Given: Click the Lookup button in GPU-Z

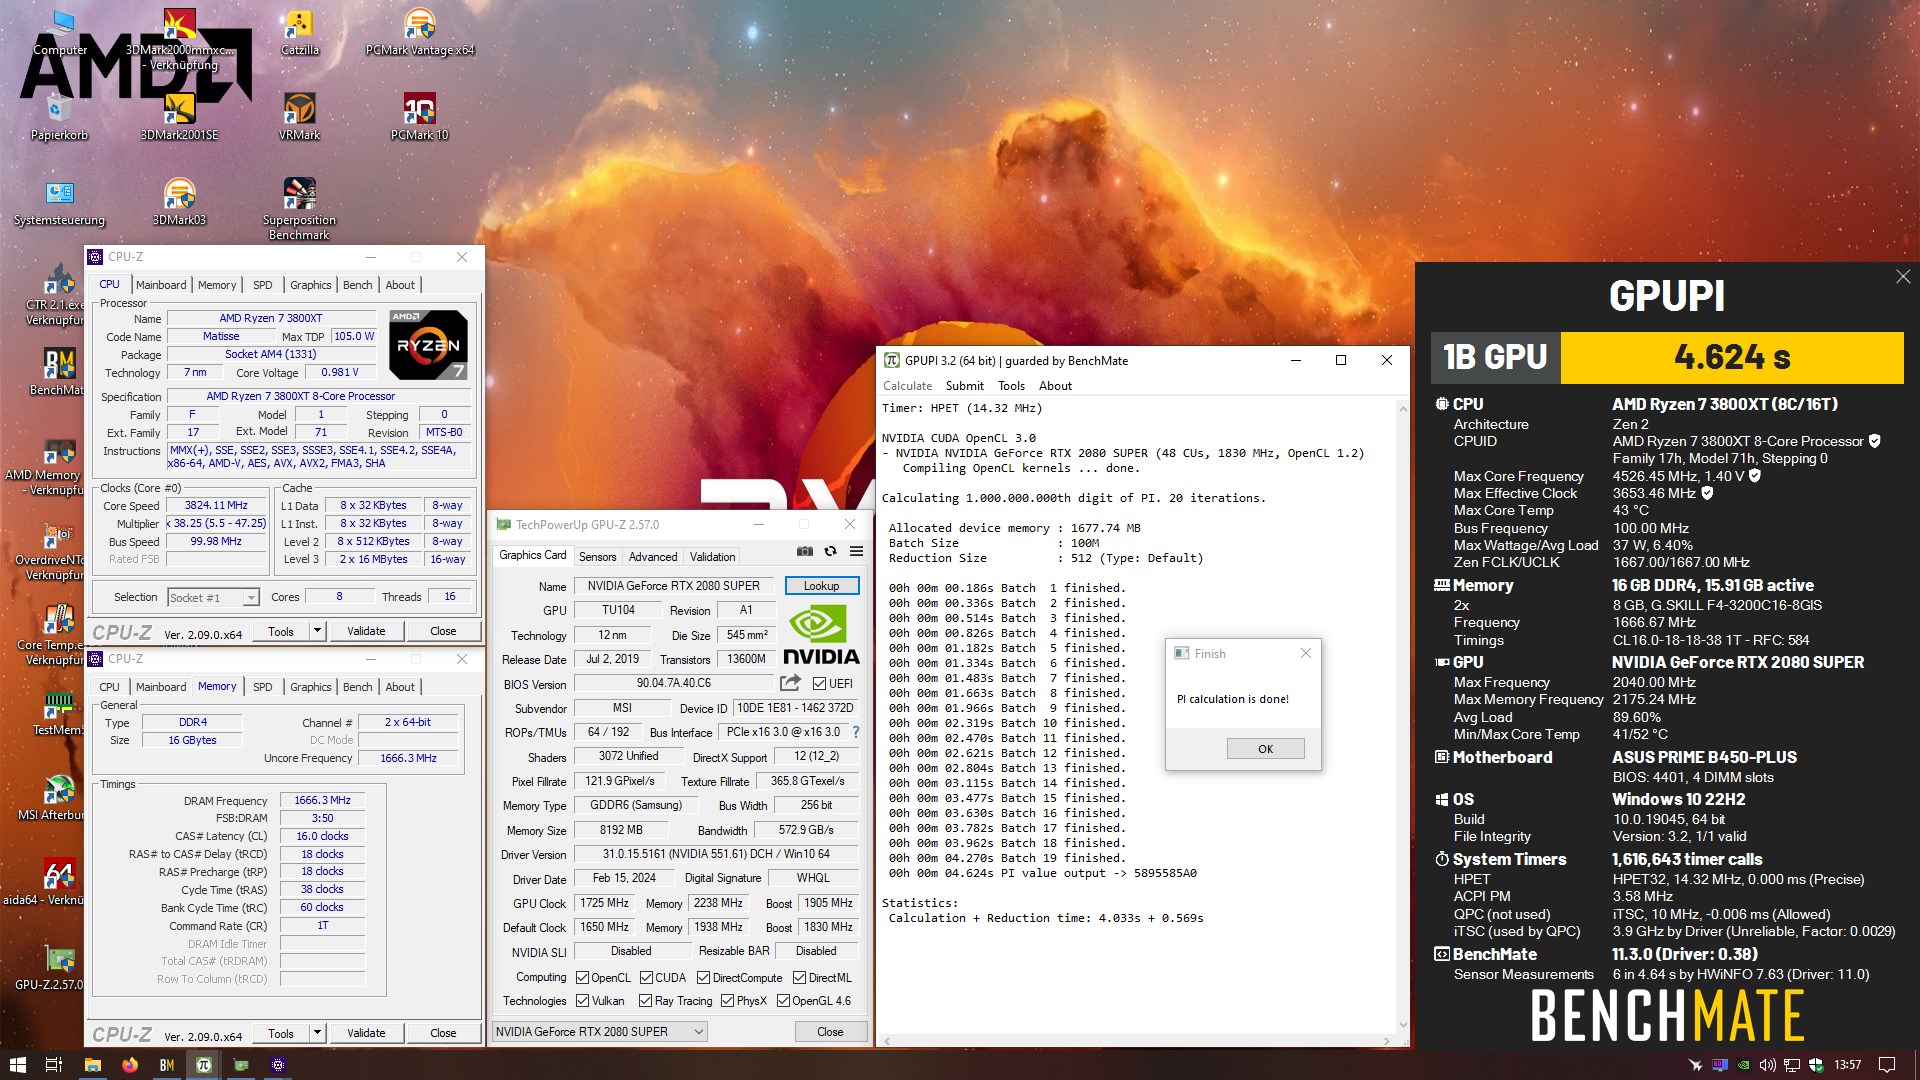Looking at the screenshot, I should (x=821, y=586).
